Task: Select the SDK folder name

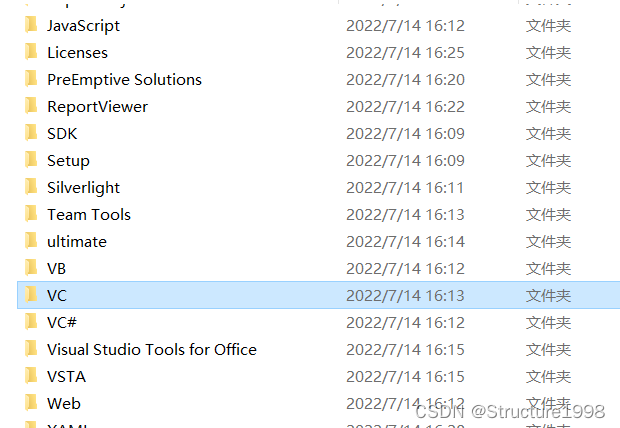Action: pos(62,134)
